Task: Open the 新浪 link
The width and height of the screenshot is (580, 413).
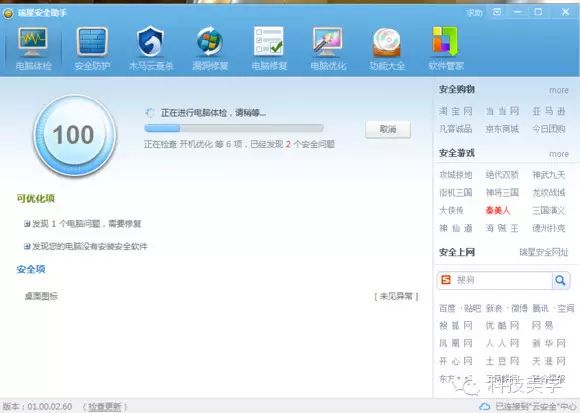Action: click(494, 308)
